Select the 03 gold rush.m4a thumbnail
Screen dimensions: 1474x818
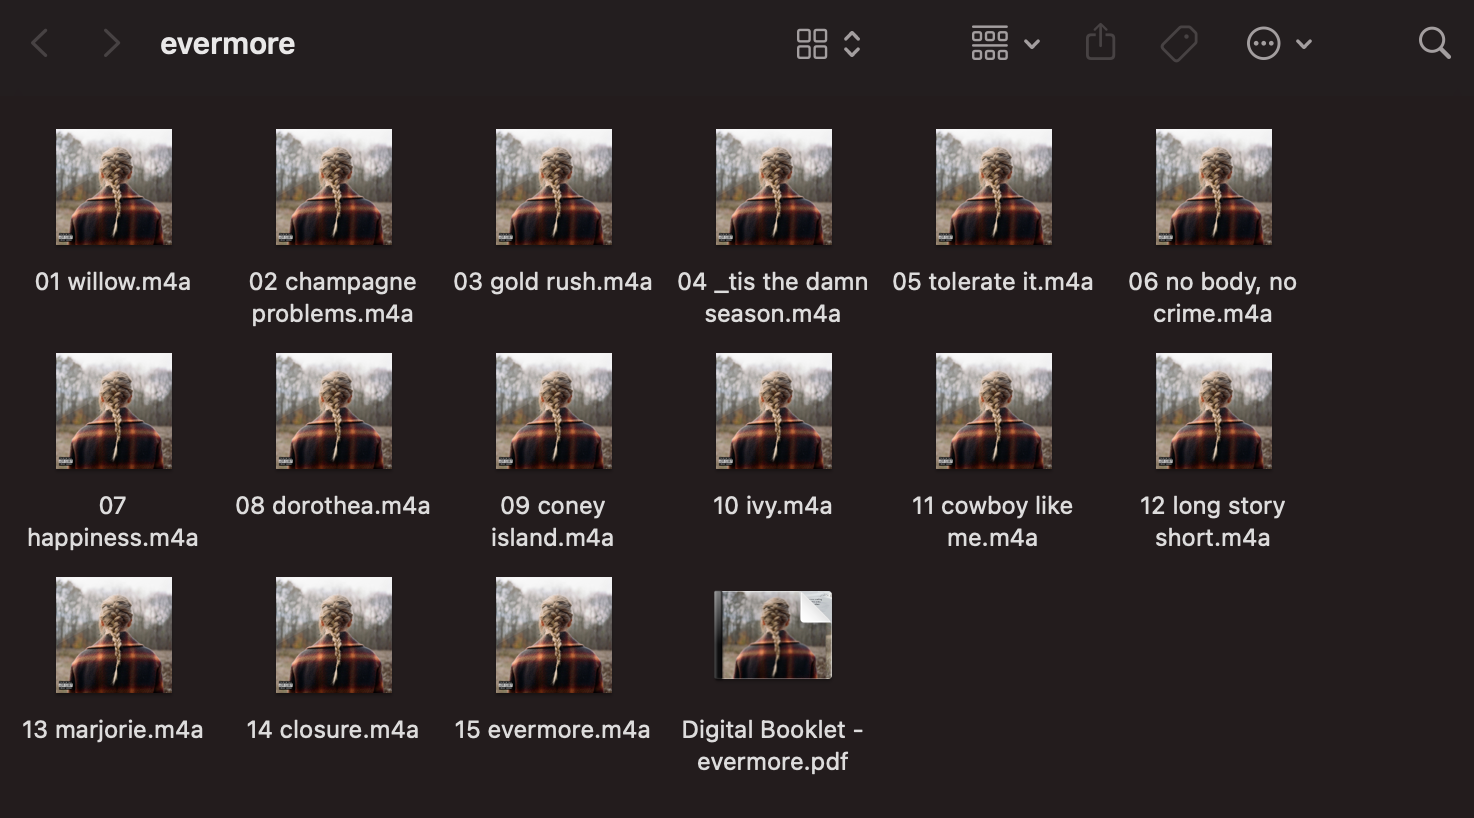tap(554, 187)
